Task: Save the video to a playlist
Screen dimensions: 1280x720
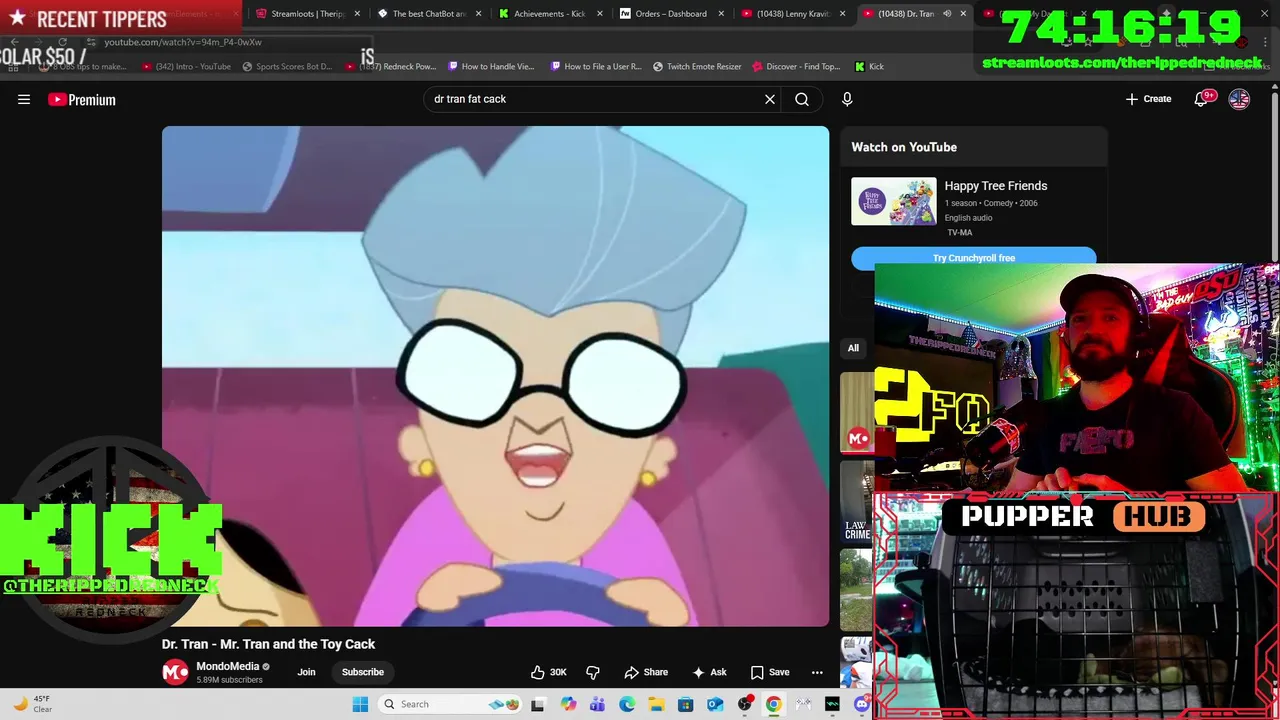Action: pyautogui.click(x=770, y=672)
